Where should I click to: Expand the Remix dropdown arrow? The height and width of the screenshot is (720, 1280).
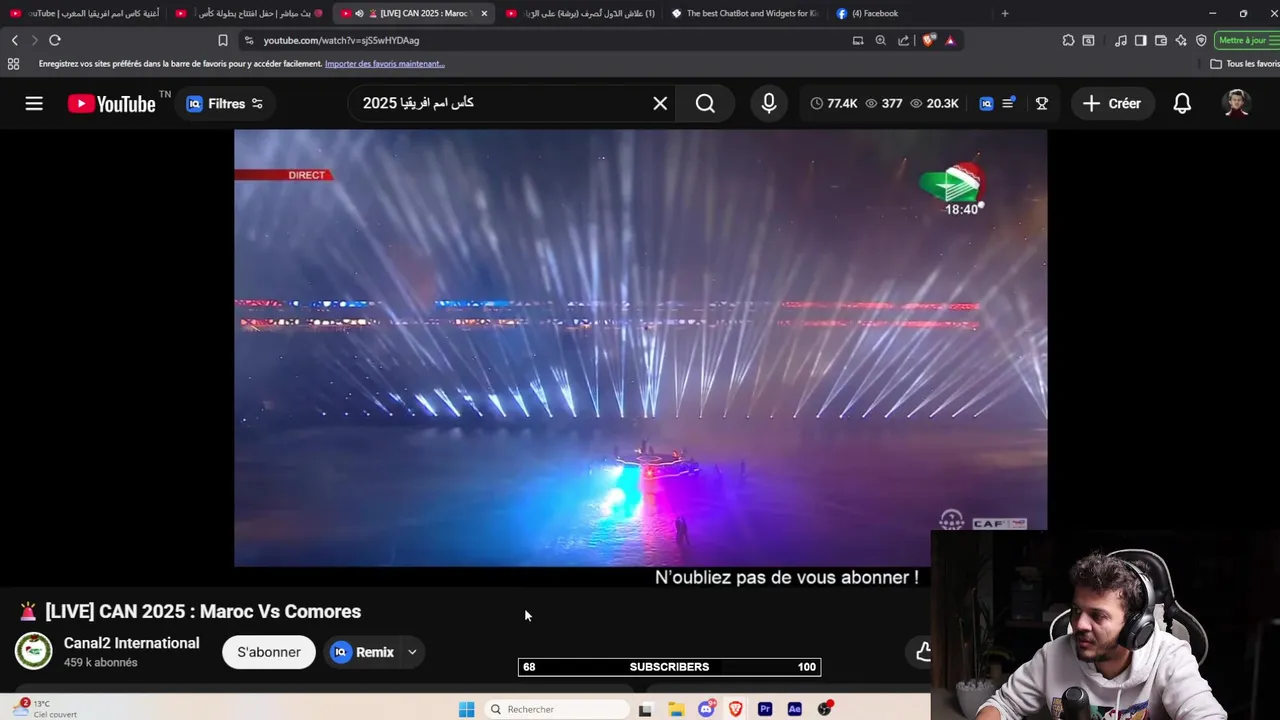(412, 652)
